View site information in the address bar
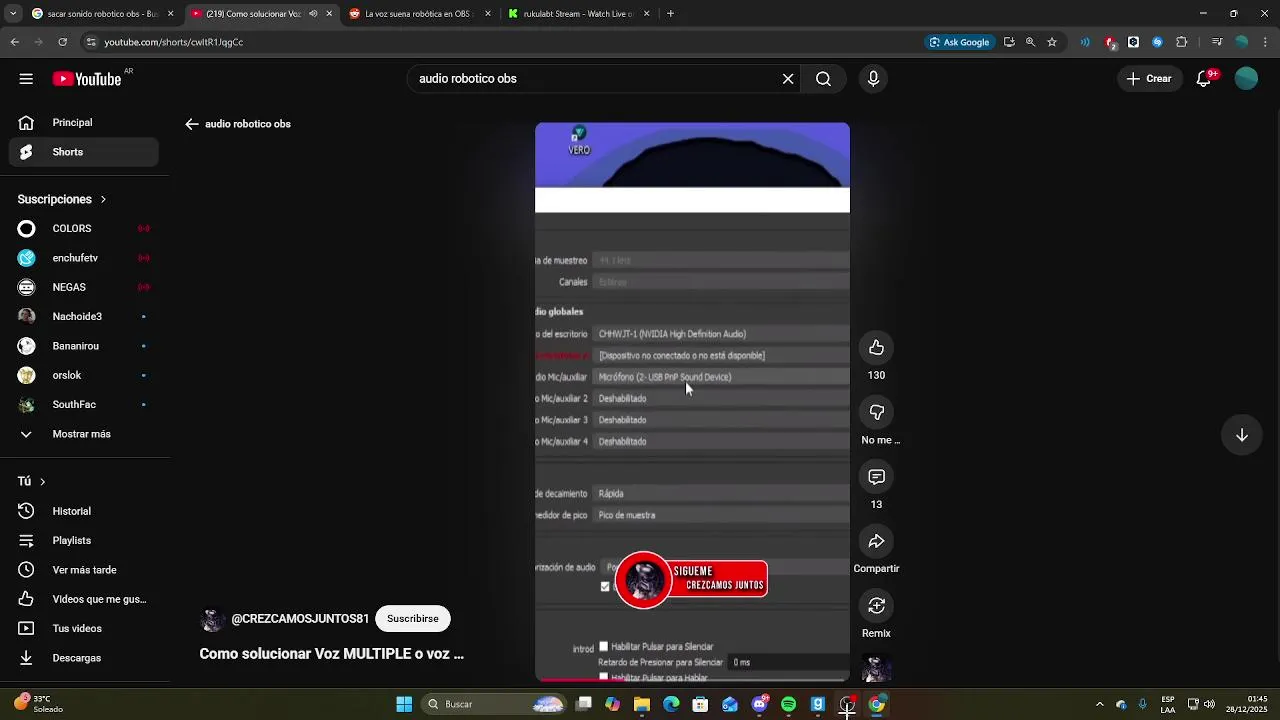This screenshot has width=1280, height=720. (91, 42)
